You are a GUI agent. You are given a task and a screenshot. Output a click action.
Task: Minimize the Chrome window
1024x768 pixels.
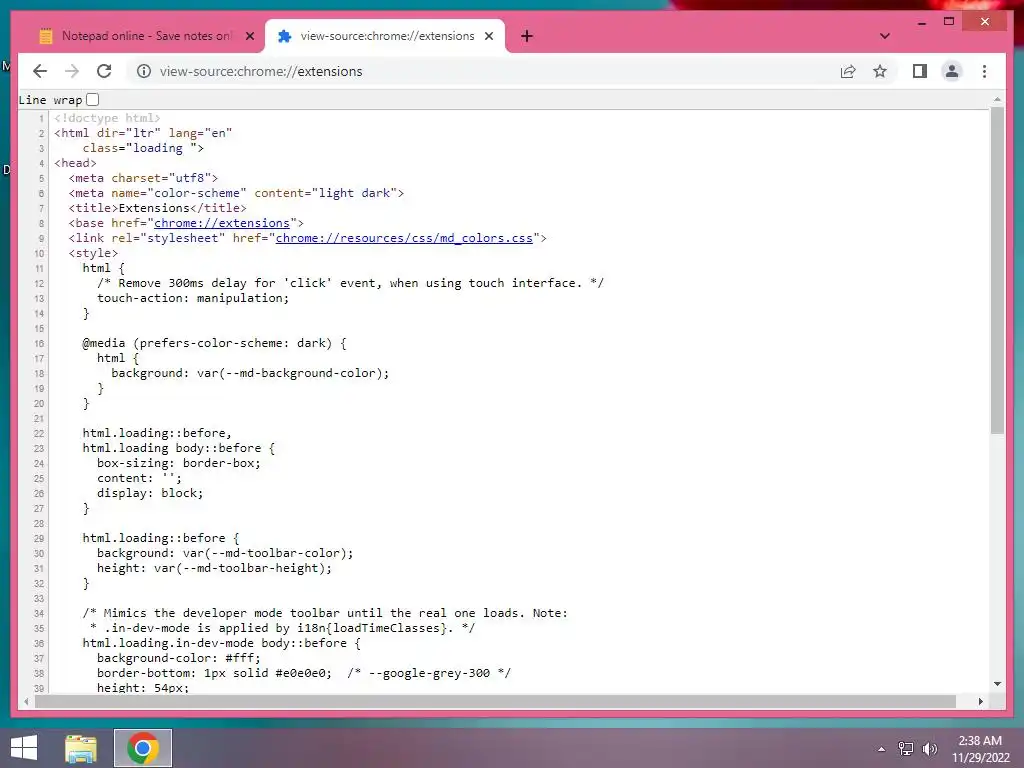(921, 22)
